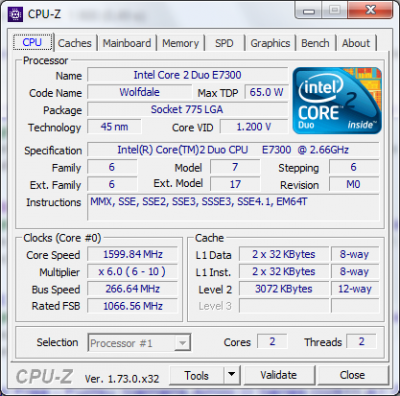Click the Intel Core 2 Duo logo
Screen dimensions: 400x396
pos(337,100)
